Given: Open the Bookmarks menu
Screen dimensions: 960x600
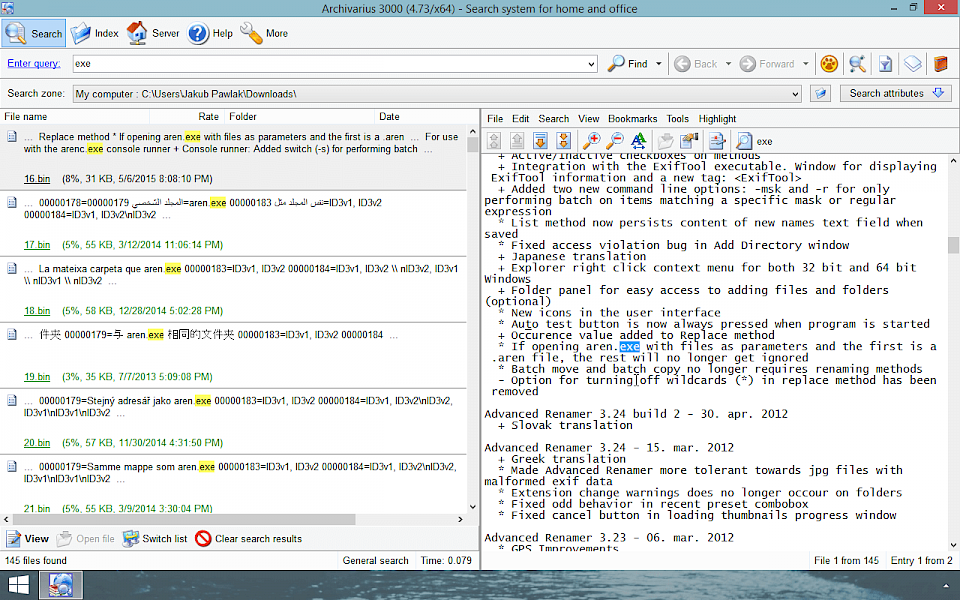Looking at the screenshot, I should point(632,119).
